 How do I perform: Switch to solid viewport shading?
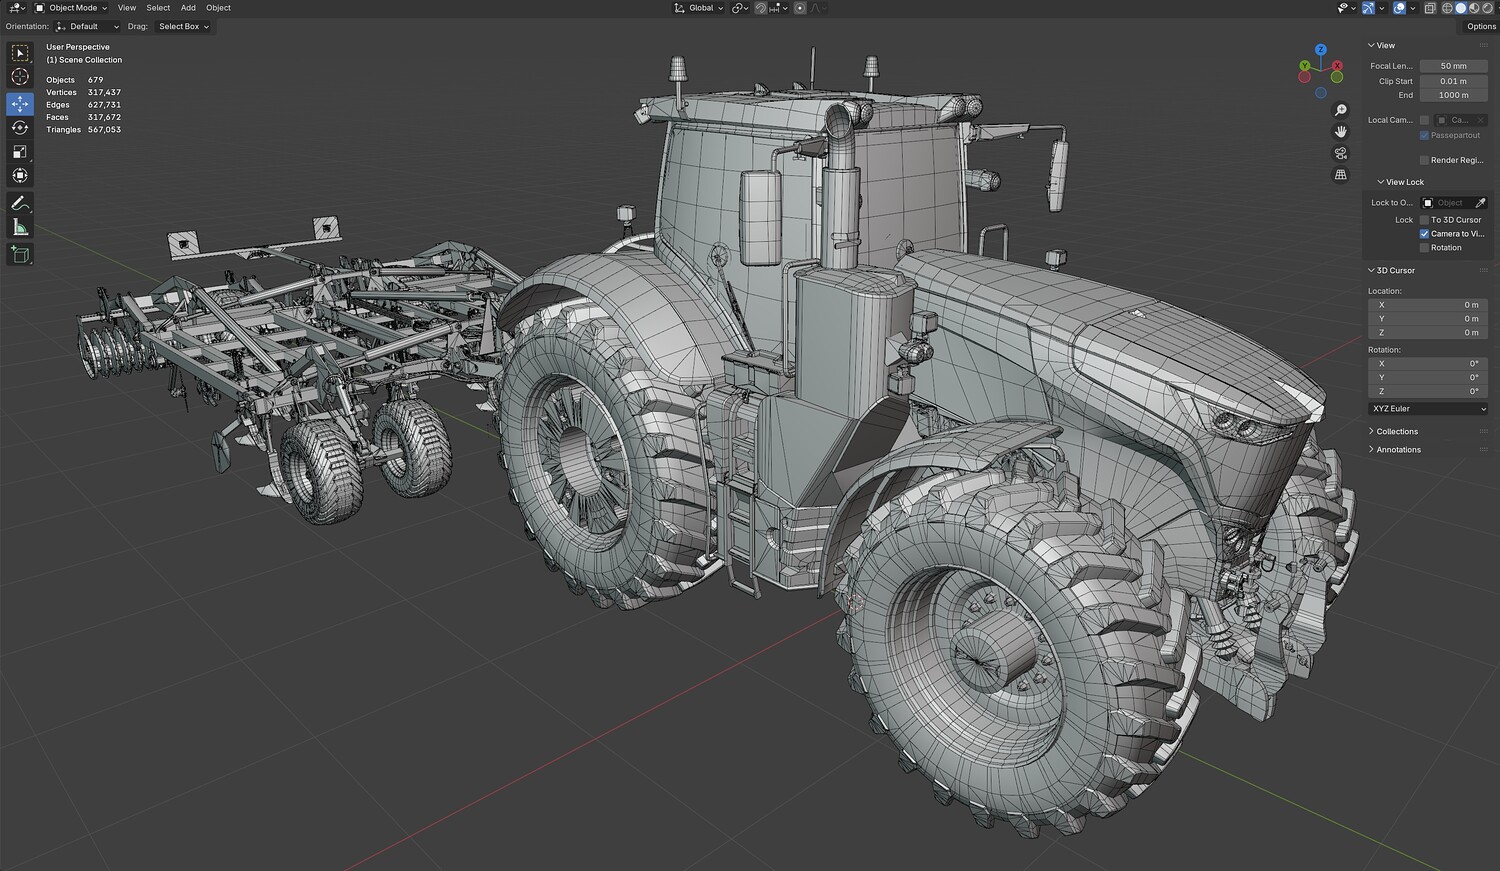[1460, 8]
